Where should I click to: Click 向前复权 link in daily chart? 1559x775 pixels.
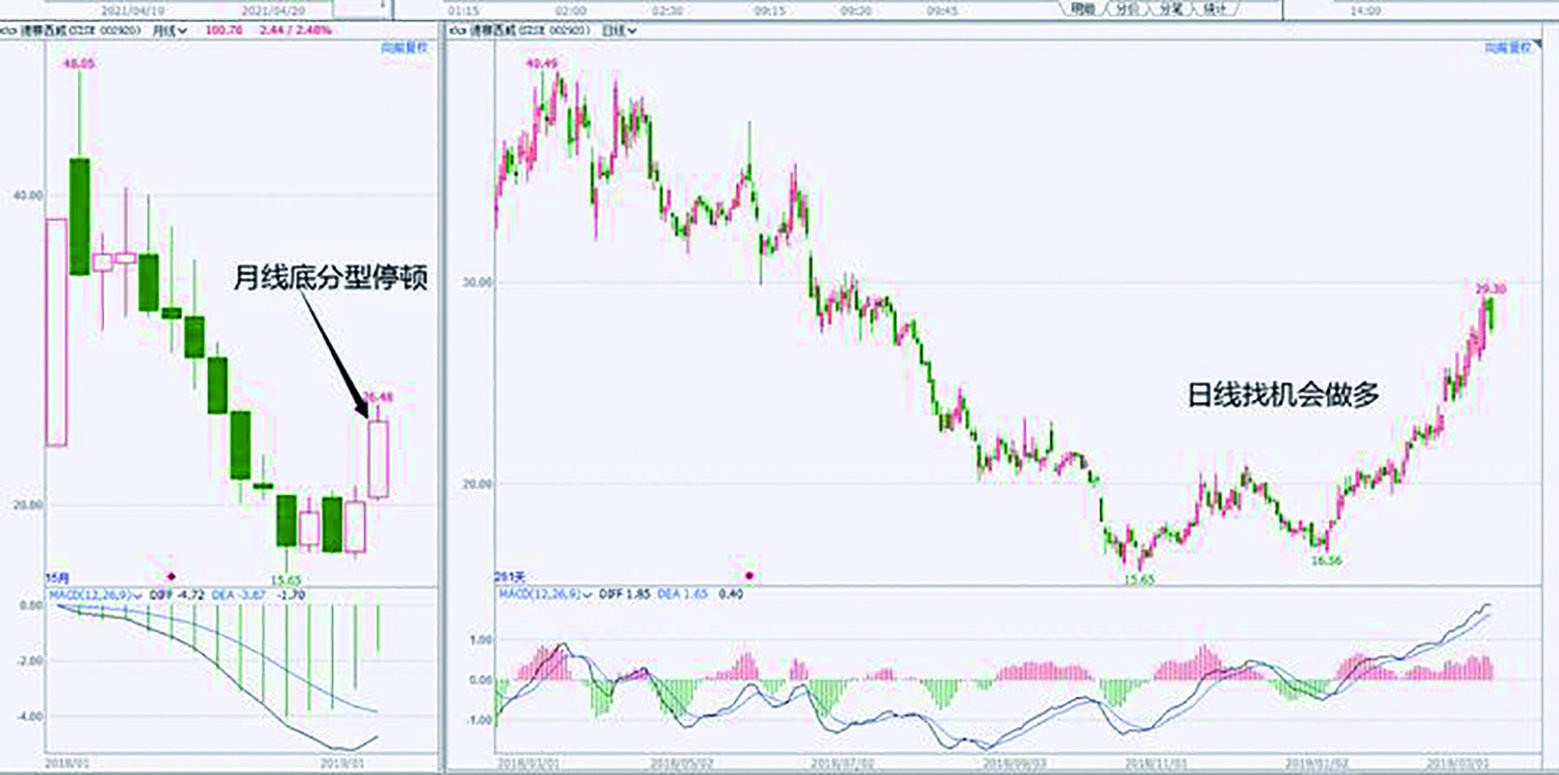point(1505,48)
